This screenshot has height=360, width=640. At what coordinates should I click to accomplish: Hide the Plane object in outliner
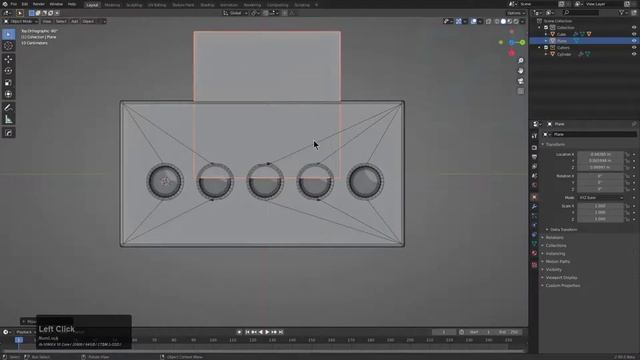point(634,41)
